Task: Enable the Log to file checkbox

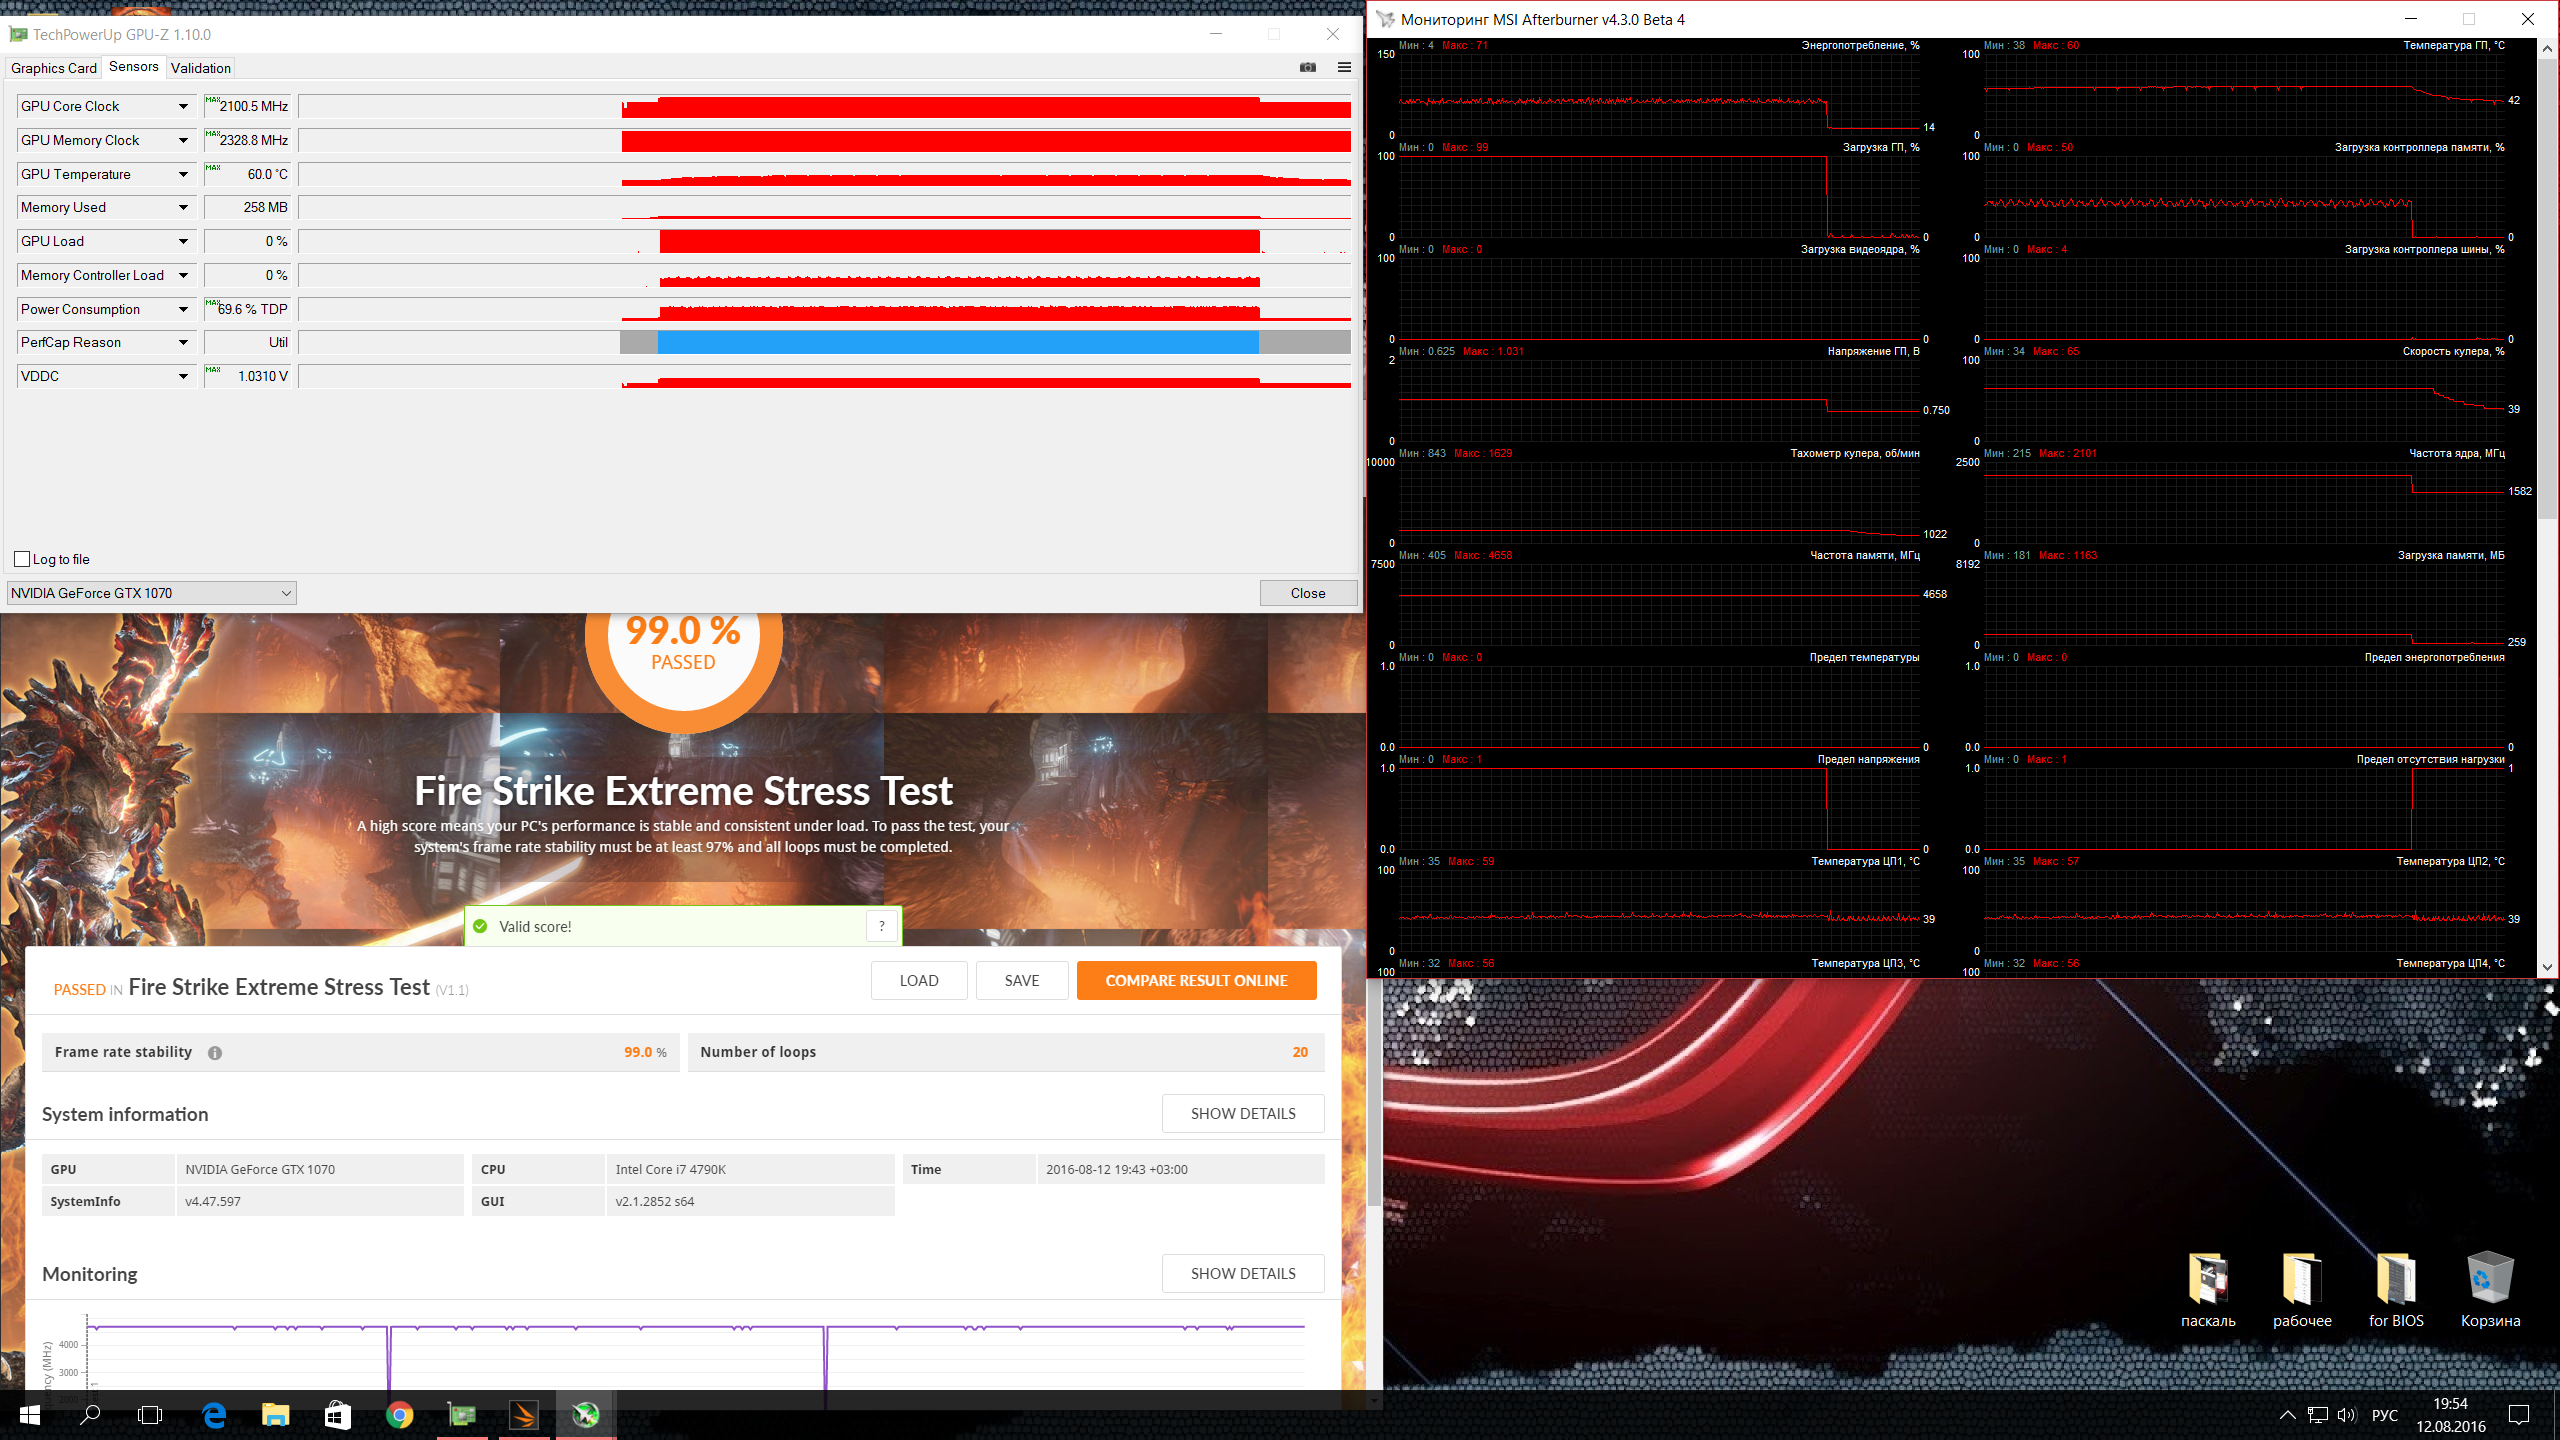Action: (x=22, y=559)
